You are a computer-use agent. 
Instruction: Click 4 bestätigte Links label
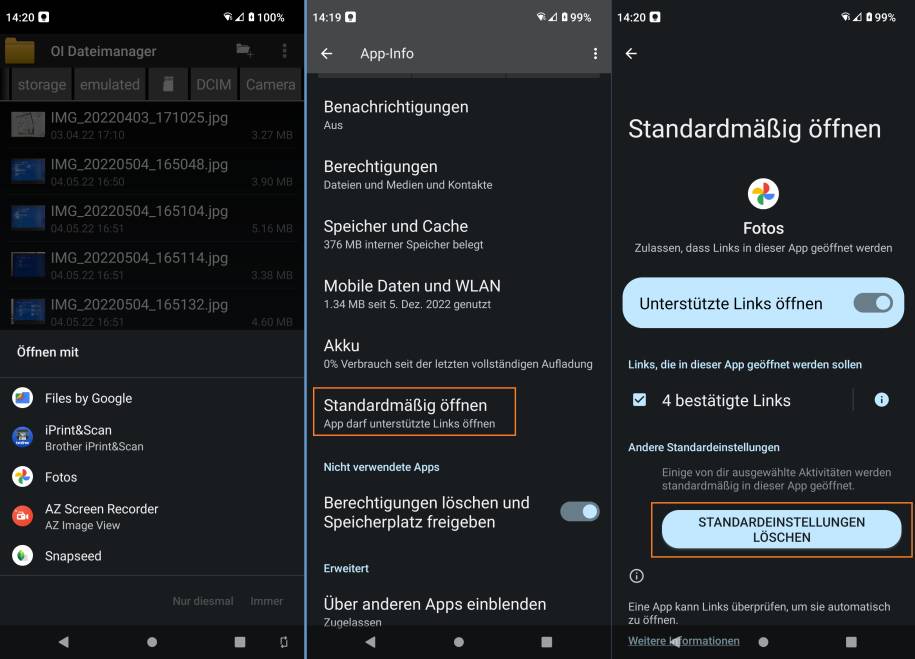726,400
